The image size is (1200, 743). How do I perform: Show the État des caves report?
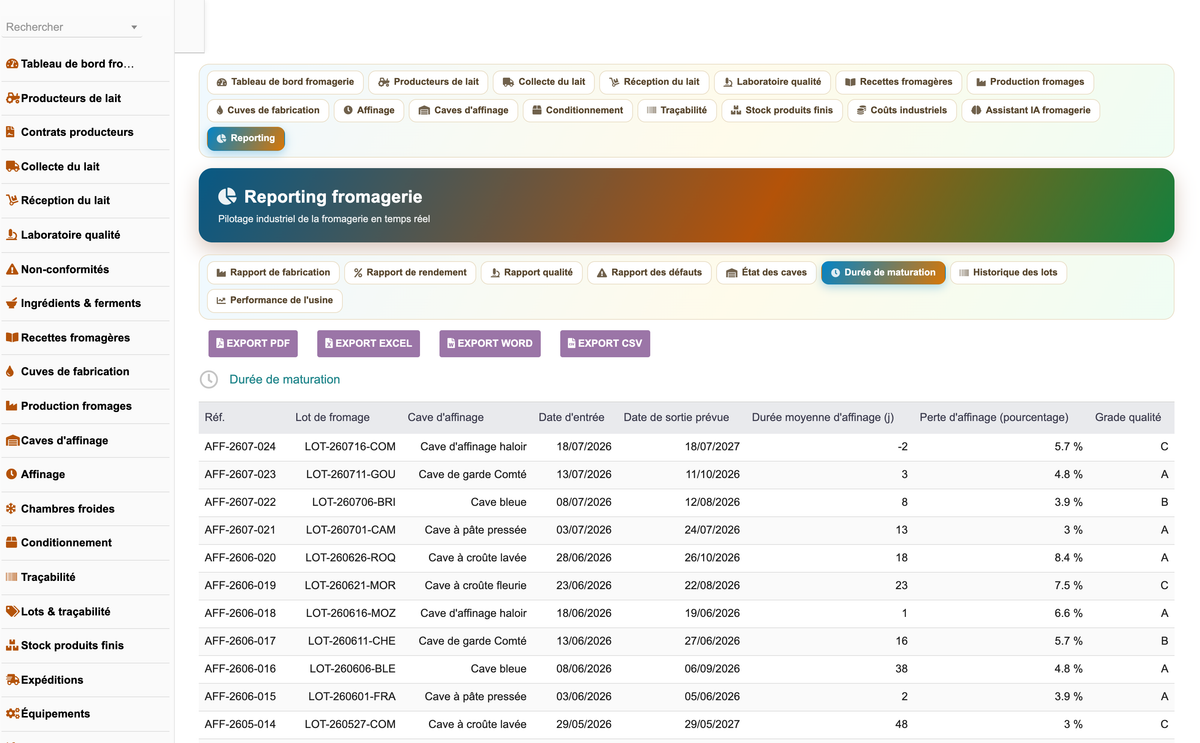(766, 272)
